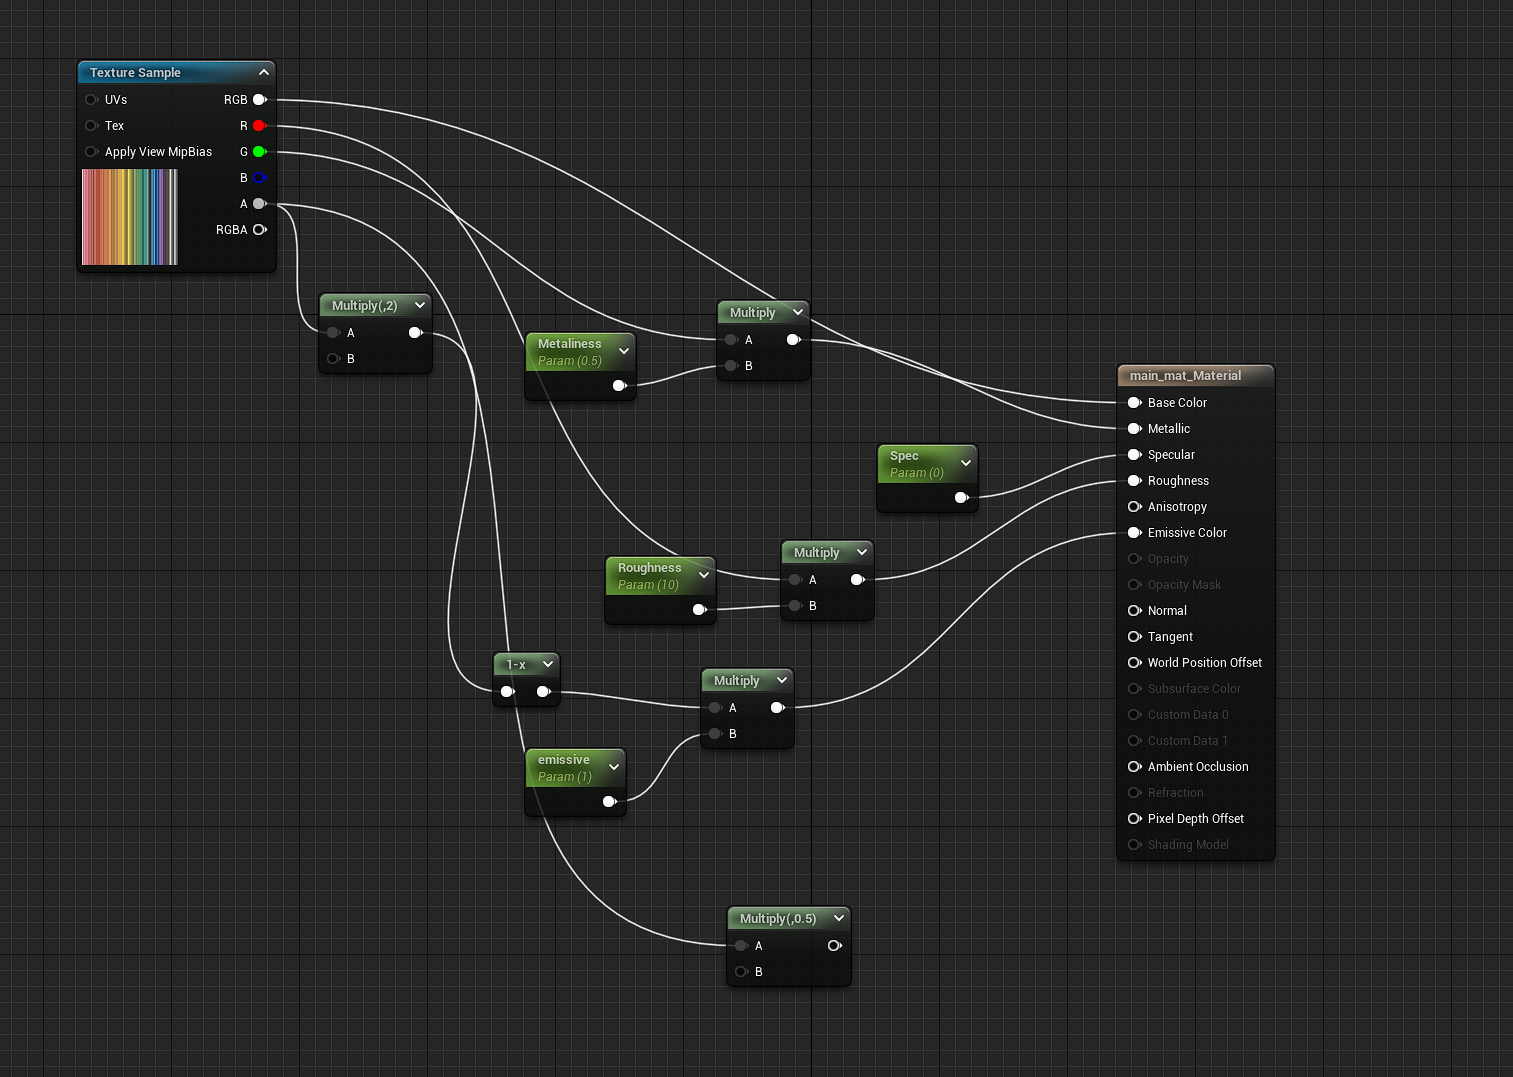Click the A alpha output pin on Texture Sample
Viewport: 1513px width, 1077px height.
tap(260, 204)
